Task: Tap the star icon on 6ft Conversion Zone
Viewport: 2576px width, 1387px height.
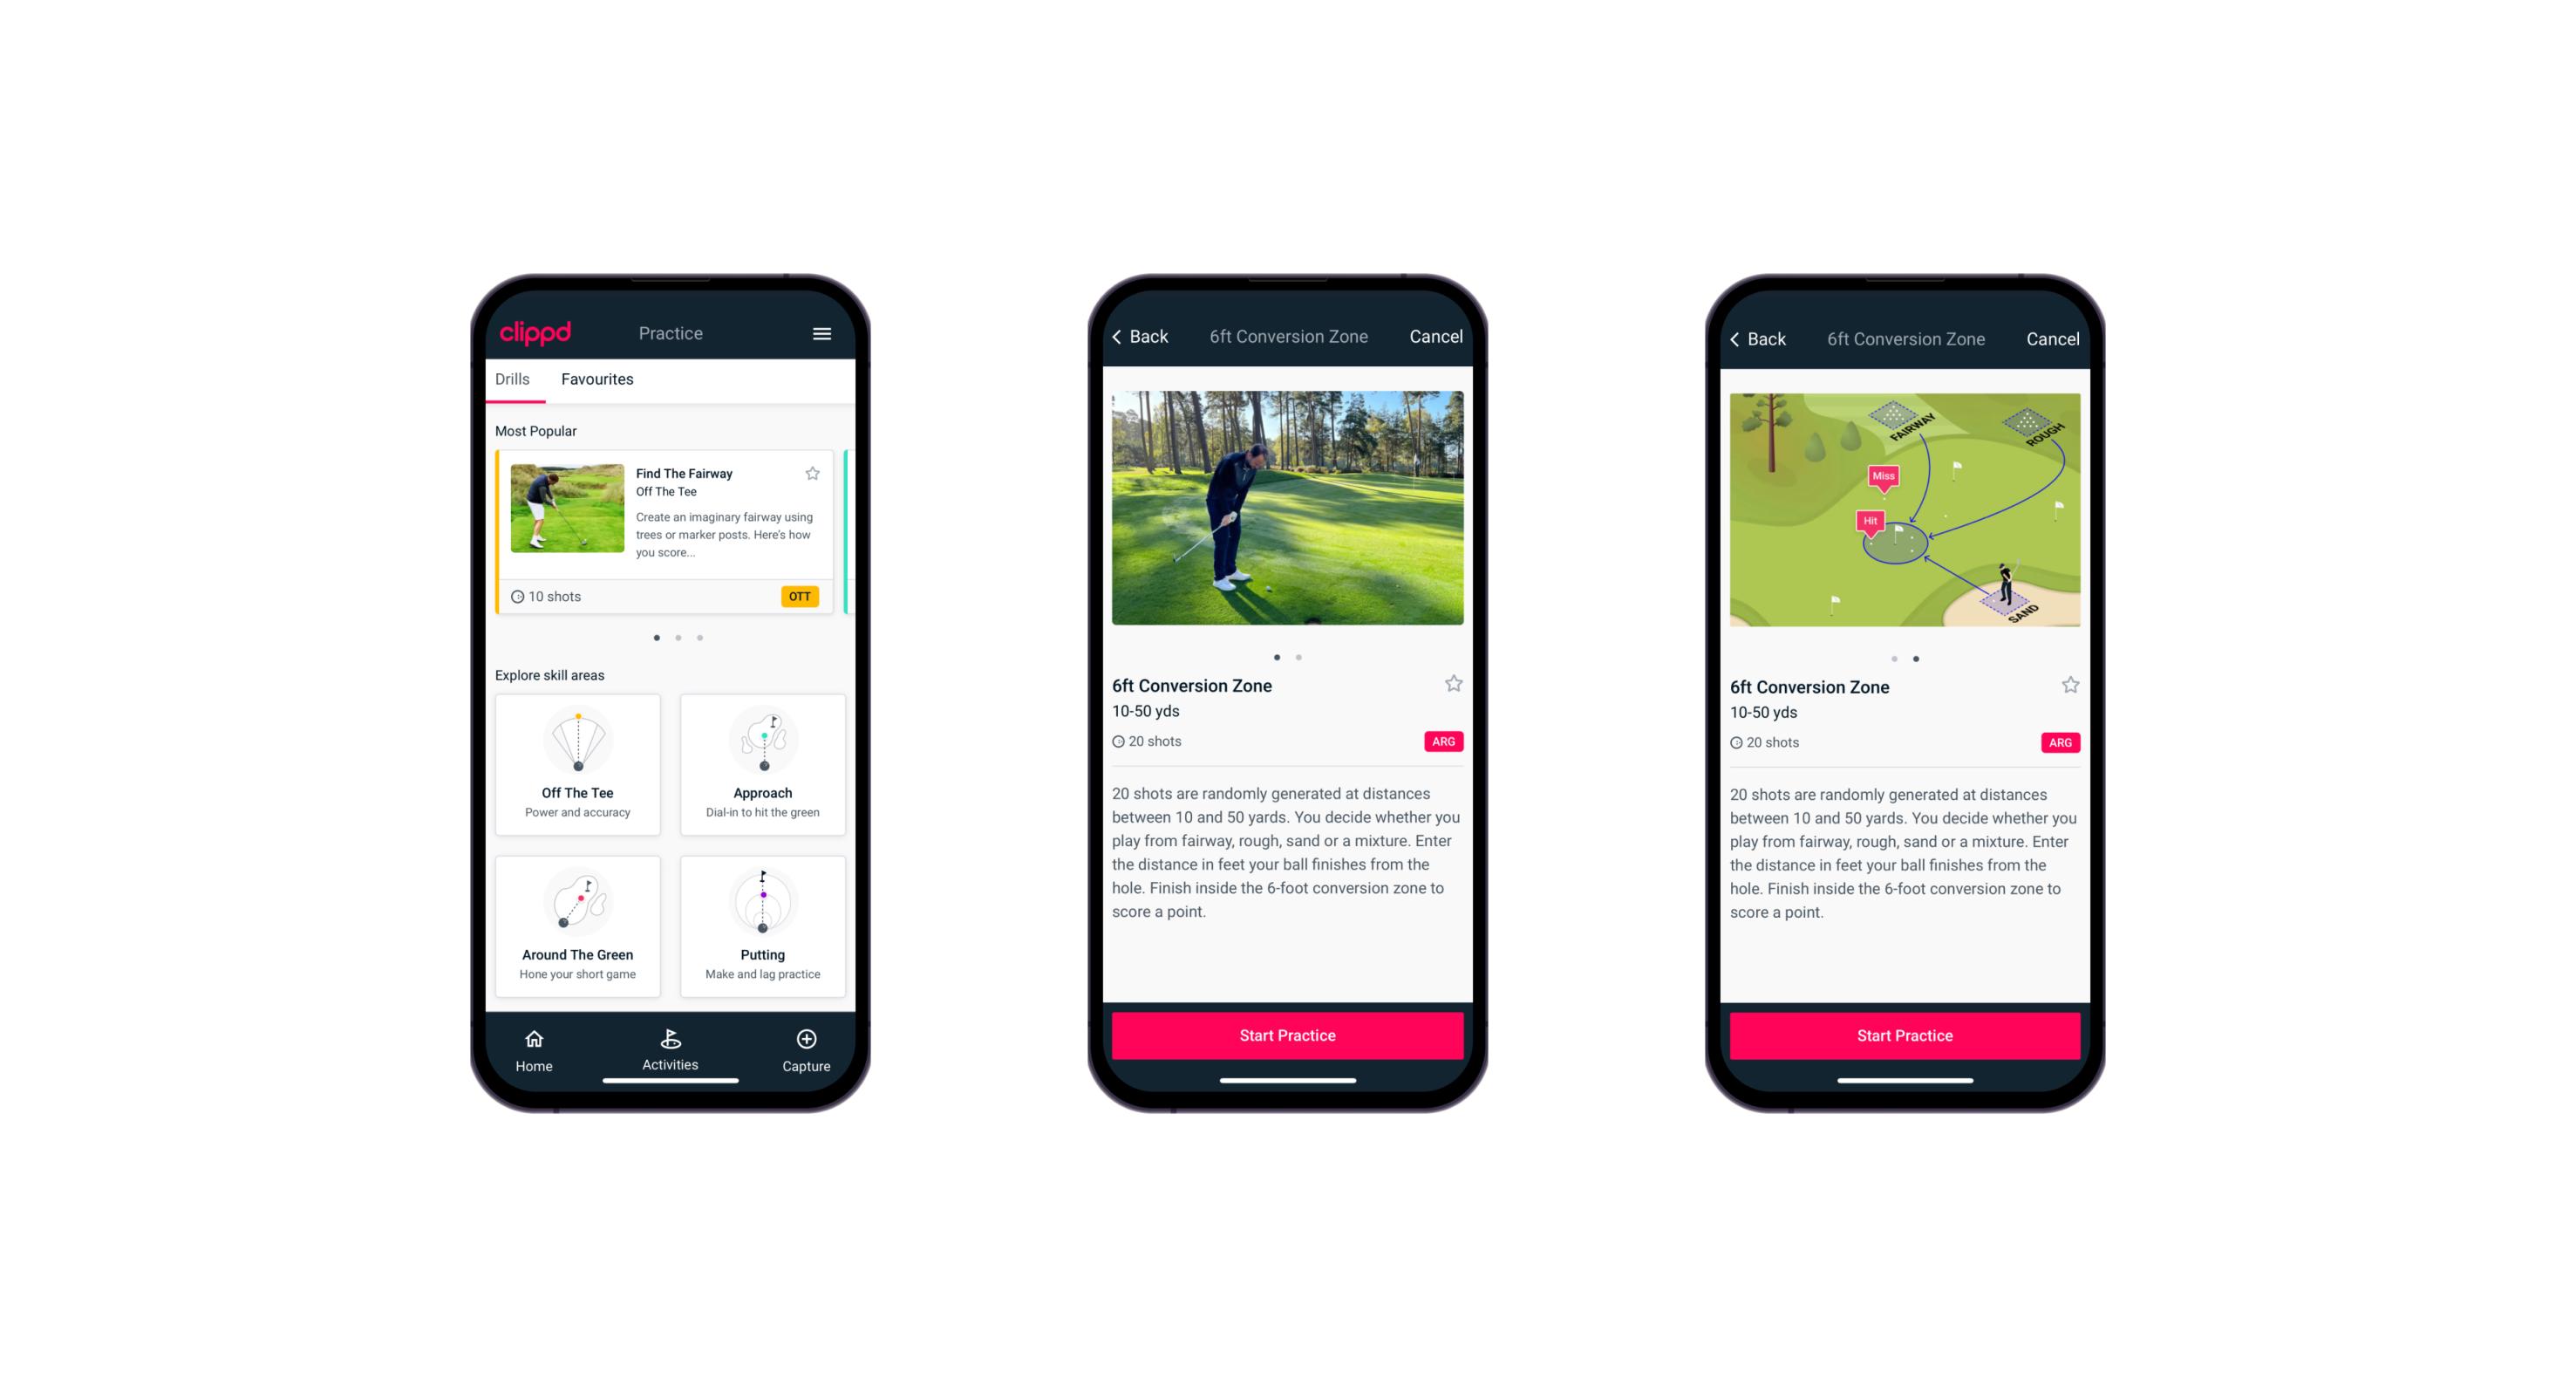Action: [1455, 688]
